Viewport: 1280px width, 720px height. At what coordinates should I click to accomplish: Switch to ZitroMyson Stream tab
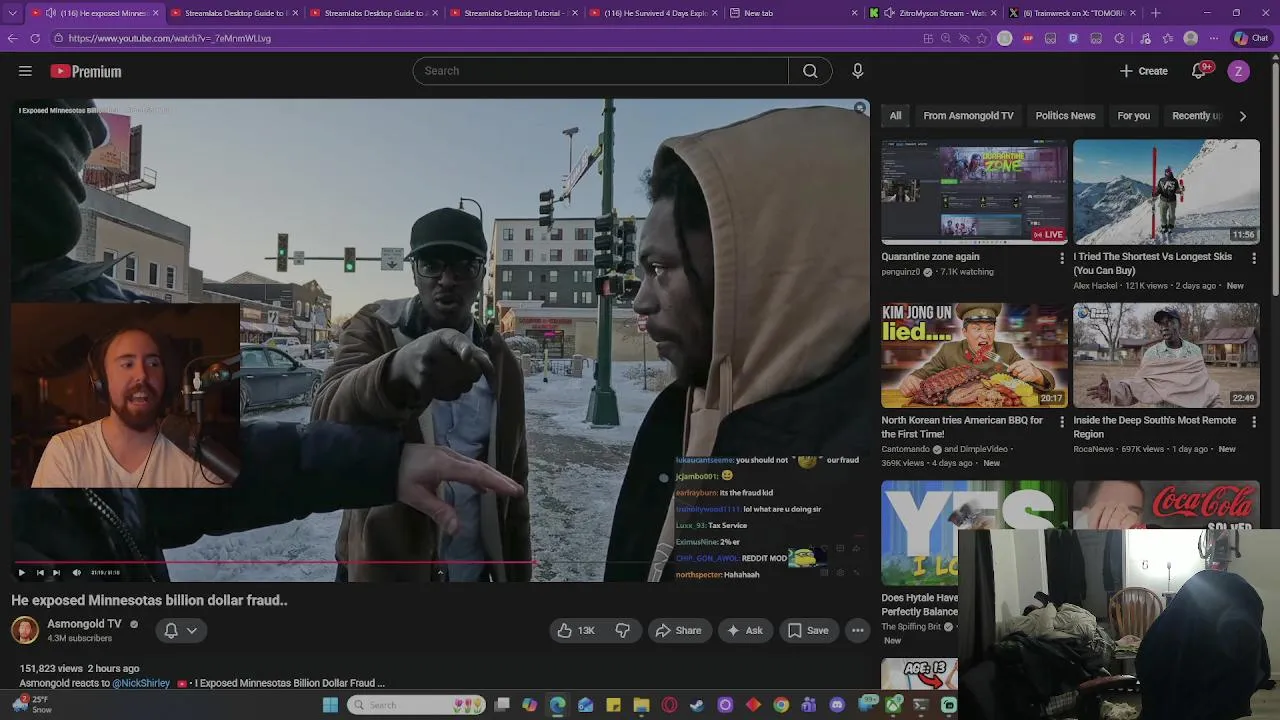pos(932,13)
